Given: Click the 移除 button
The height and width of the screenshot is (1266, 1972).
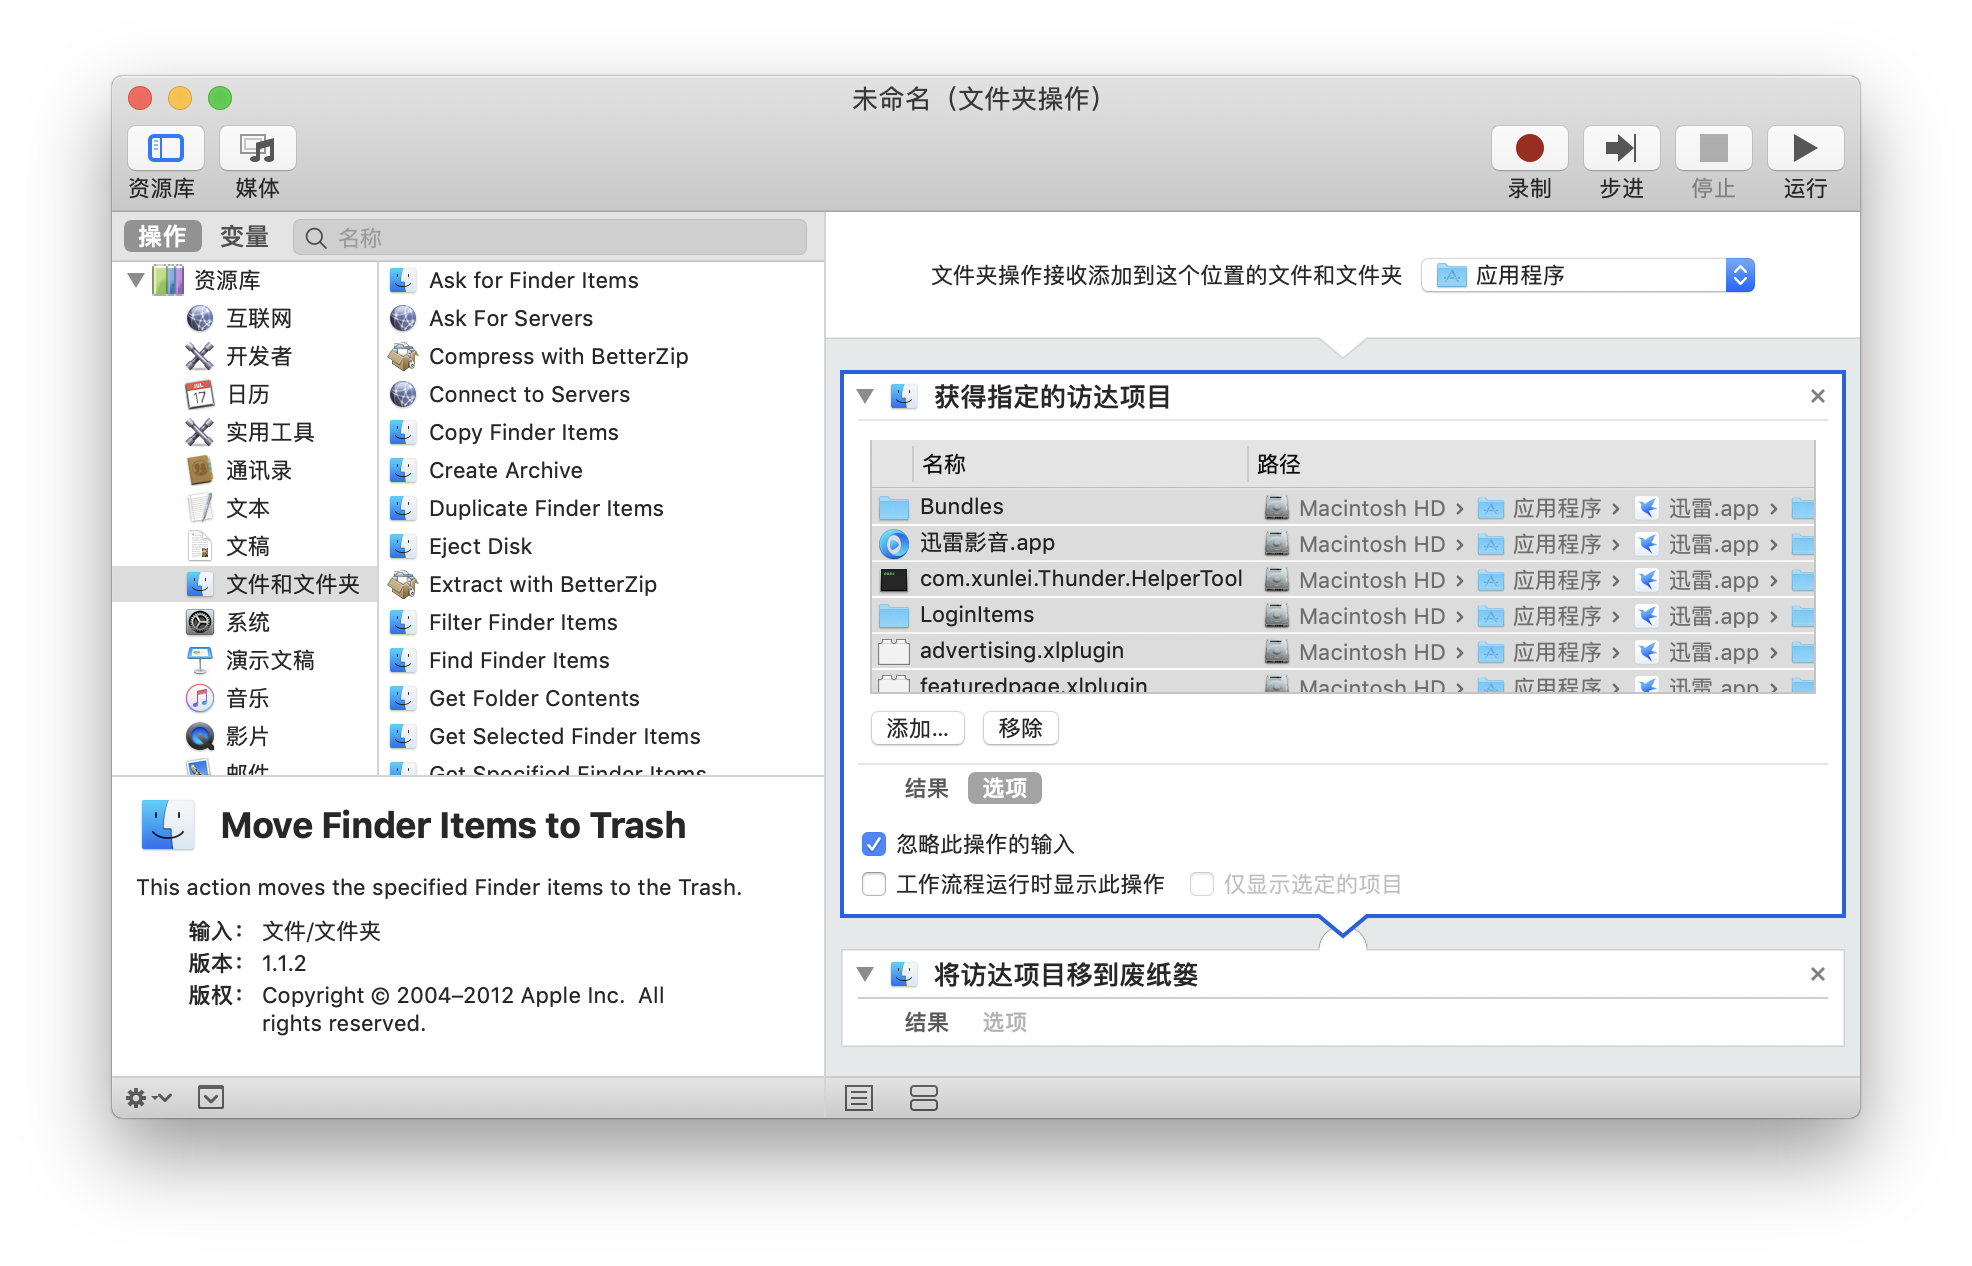Looking at the screenshot, I should [x=1020, y=728].
